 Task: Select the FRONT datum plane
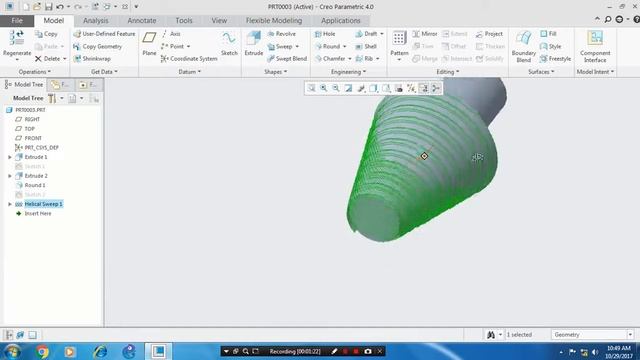(33, 138)
